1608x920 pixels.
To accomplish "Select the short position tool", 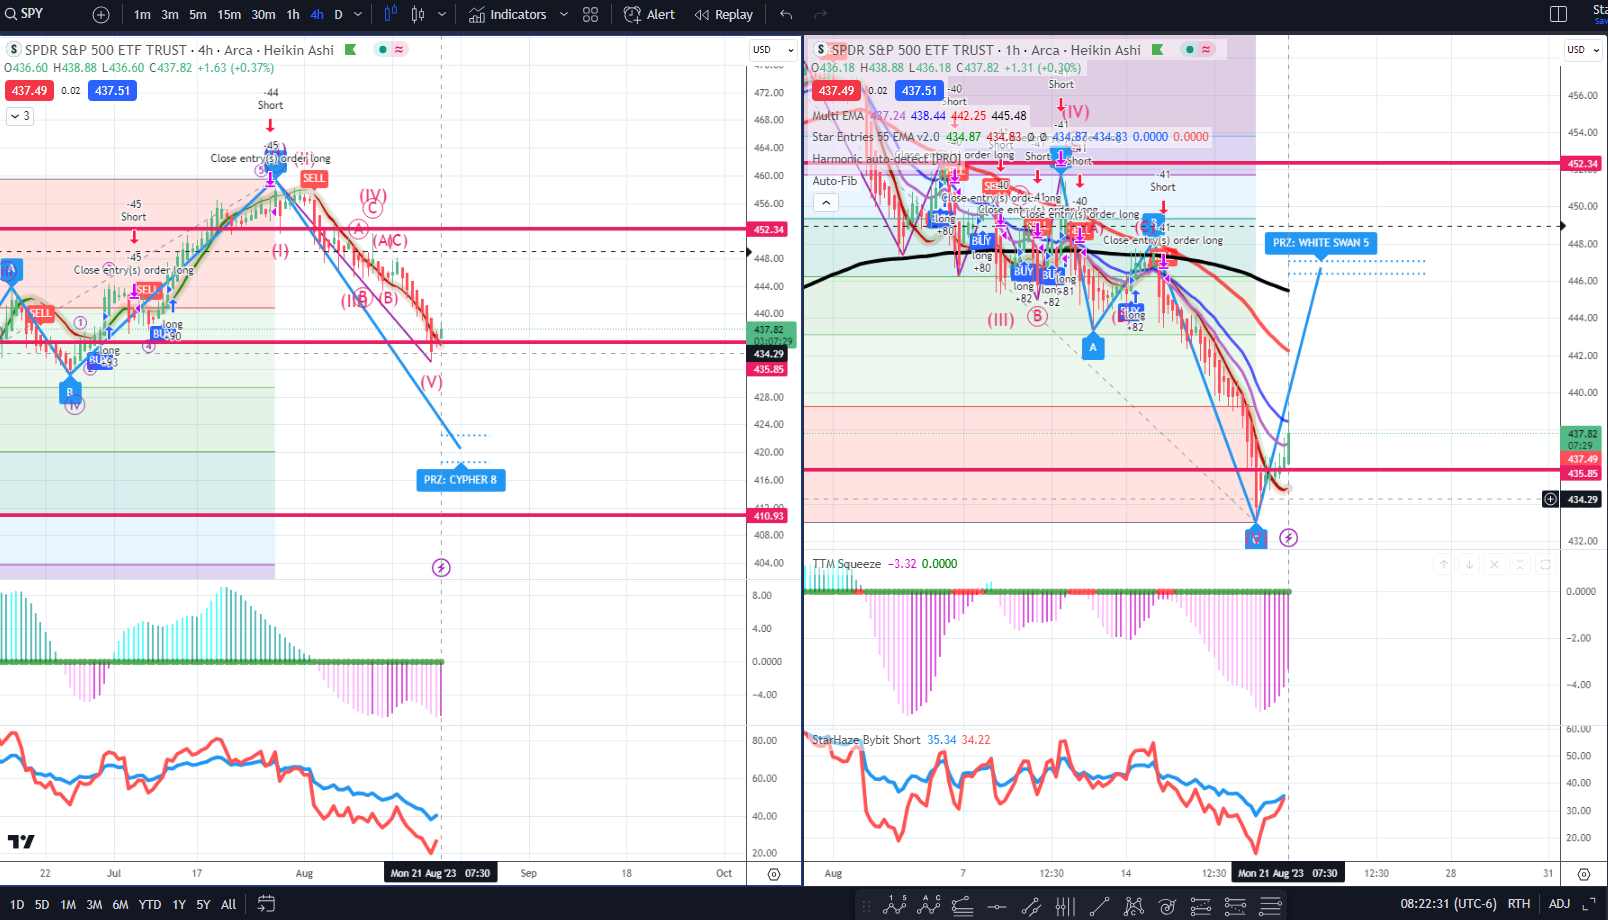I will coord(1235,907).
